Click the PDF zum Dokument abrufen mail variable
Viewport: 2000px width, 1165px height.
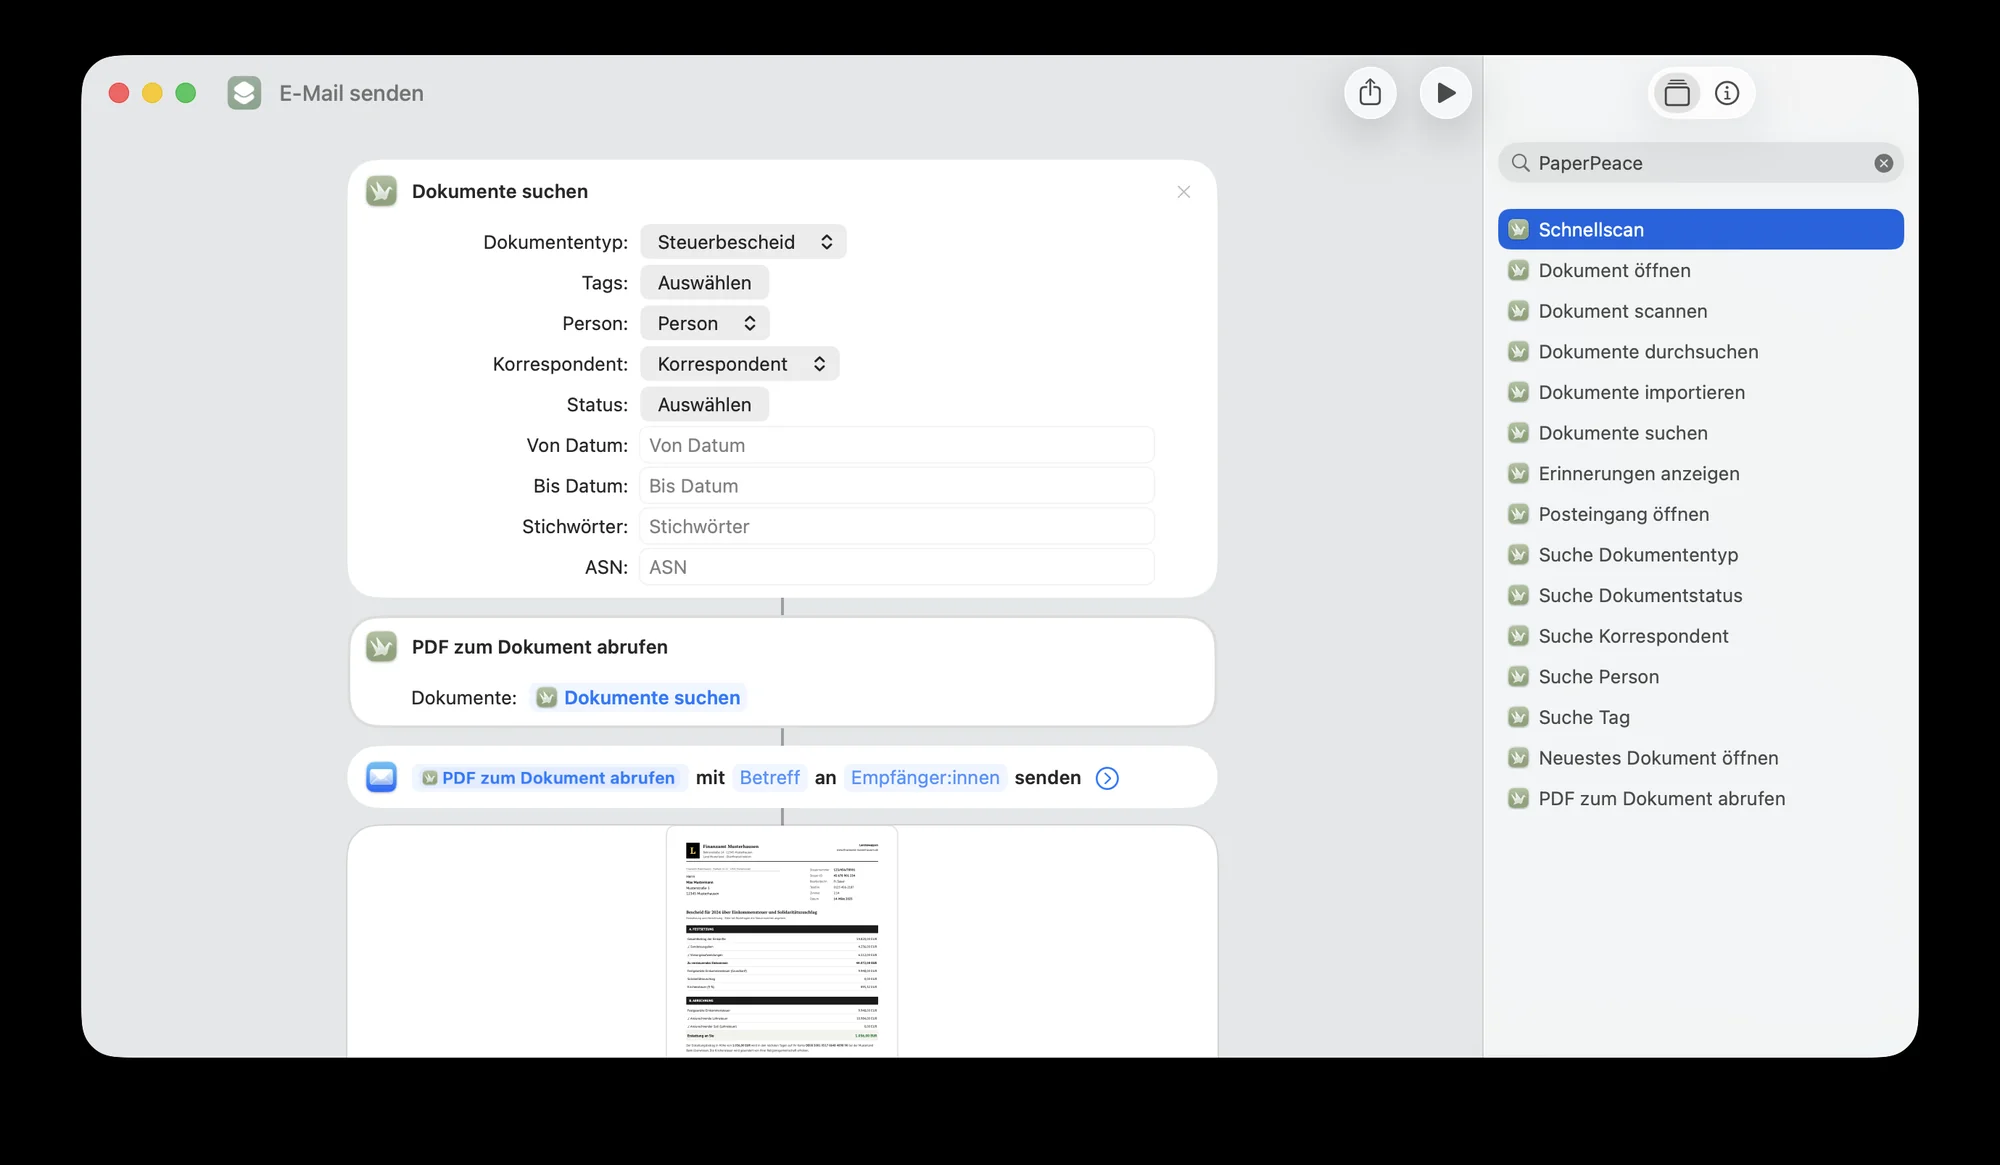(549, 778)
